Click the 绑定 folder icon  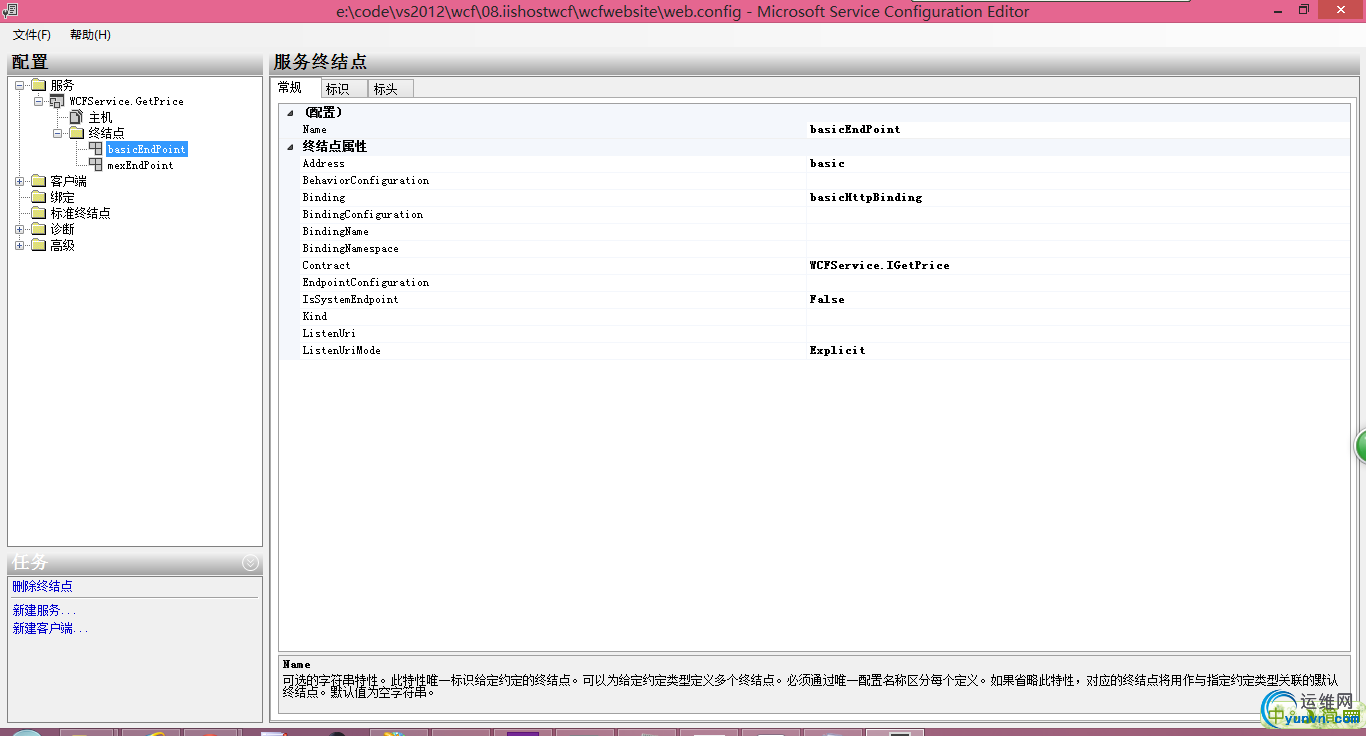[x=39, y=197]
